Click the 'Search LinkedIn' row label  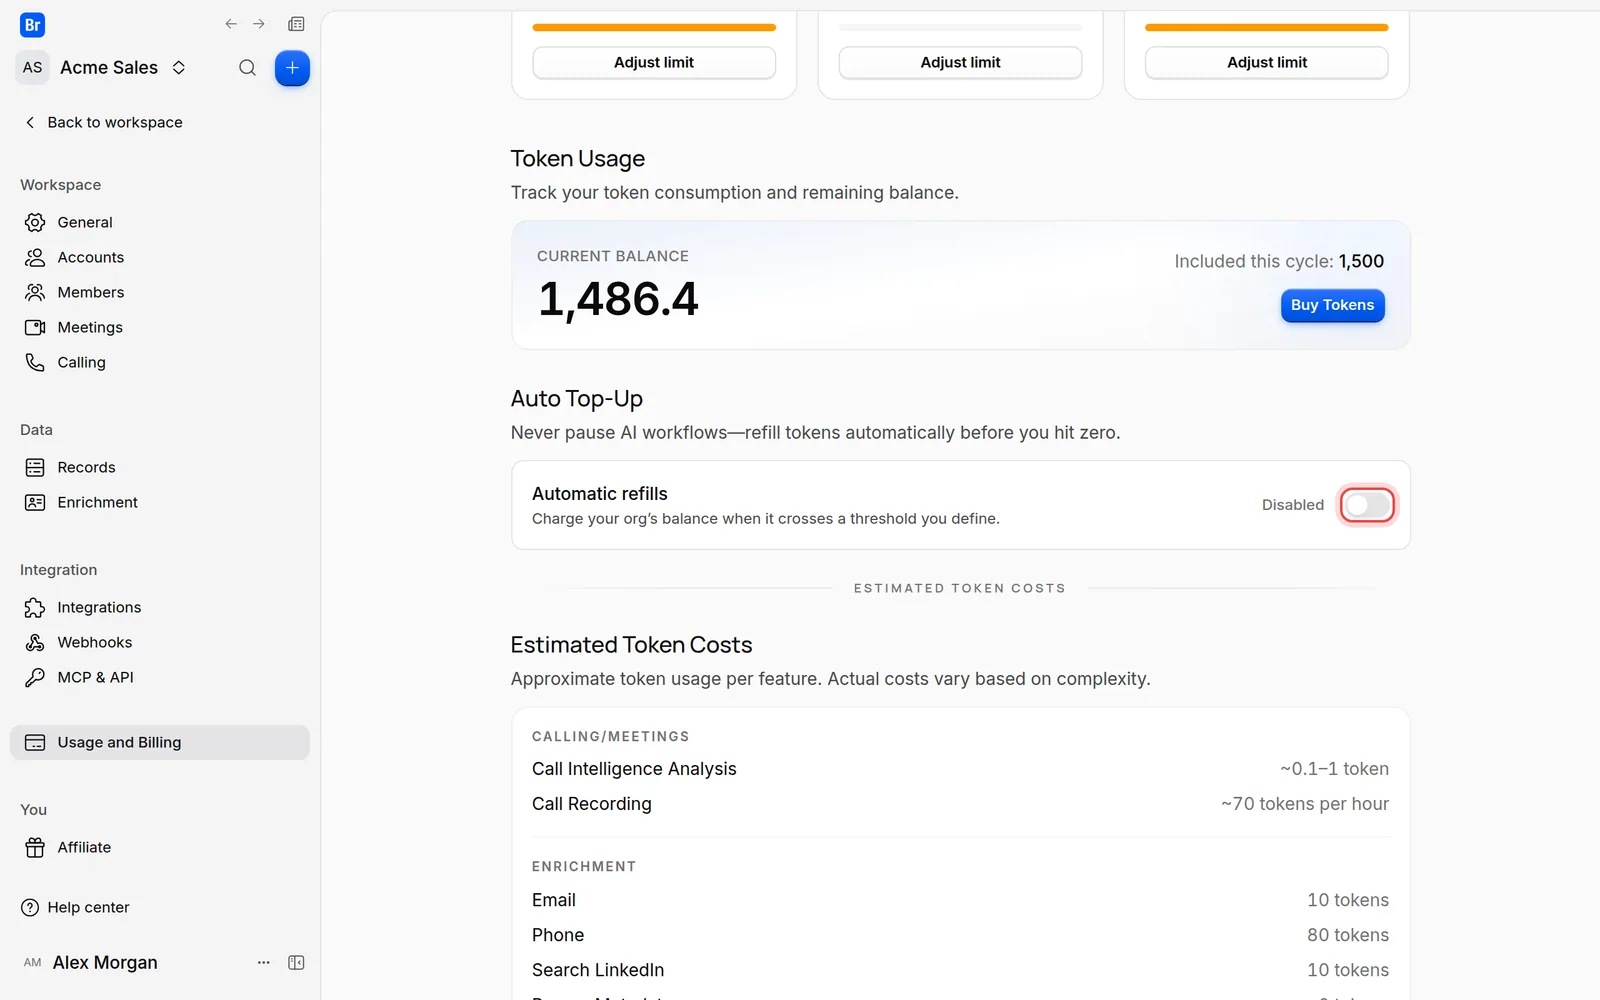598,970
